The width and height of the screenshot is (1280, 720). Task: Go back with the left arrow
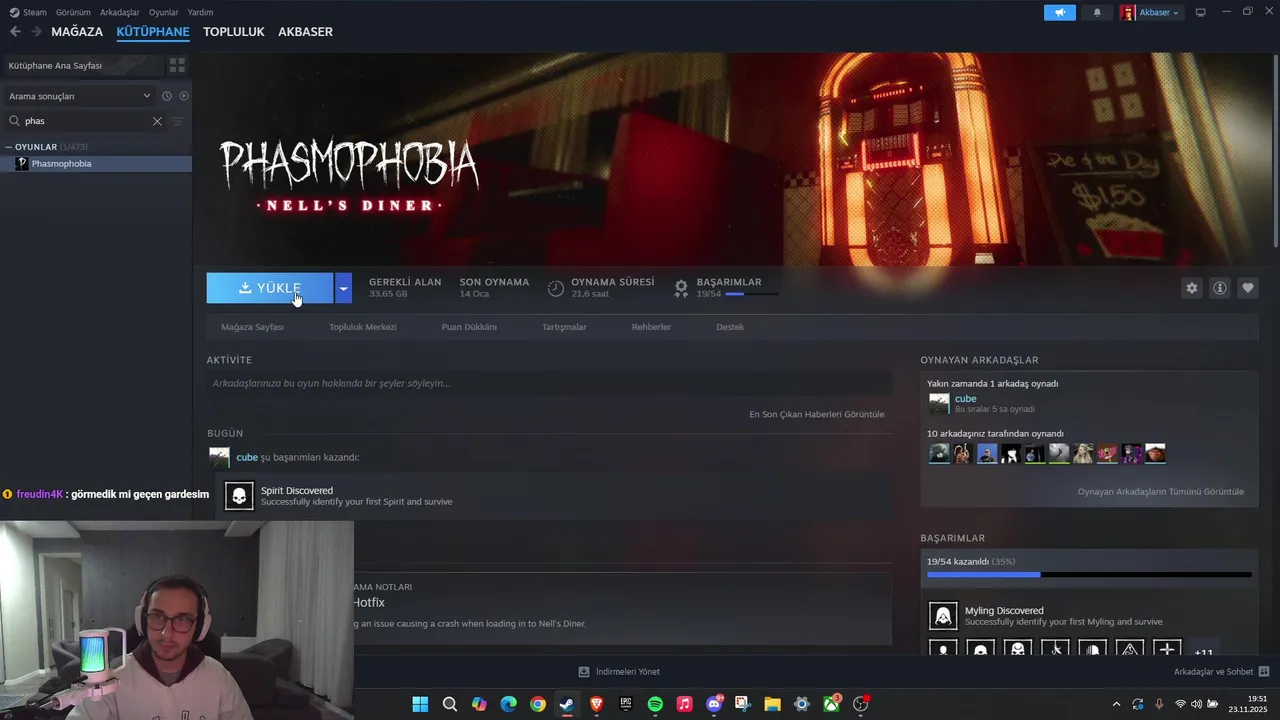click(15, 31)
